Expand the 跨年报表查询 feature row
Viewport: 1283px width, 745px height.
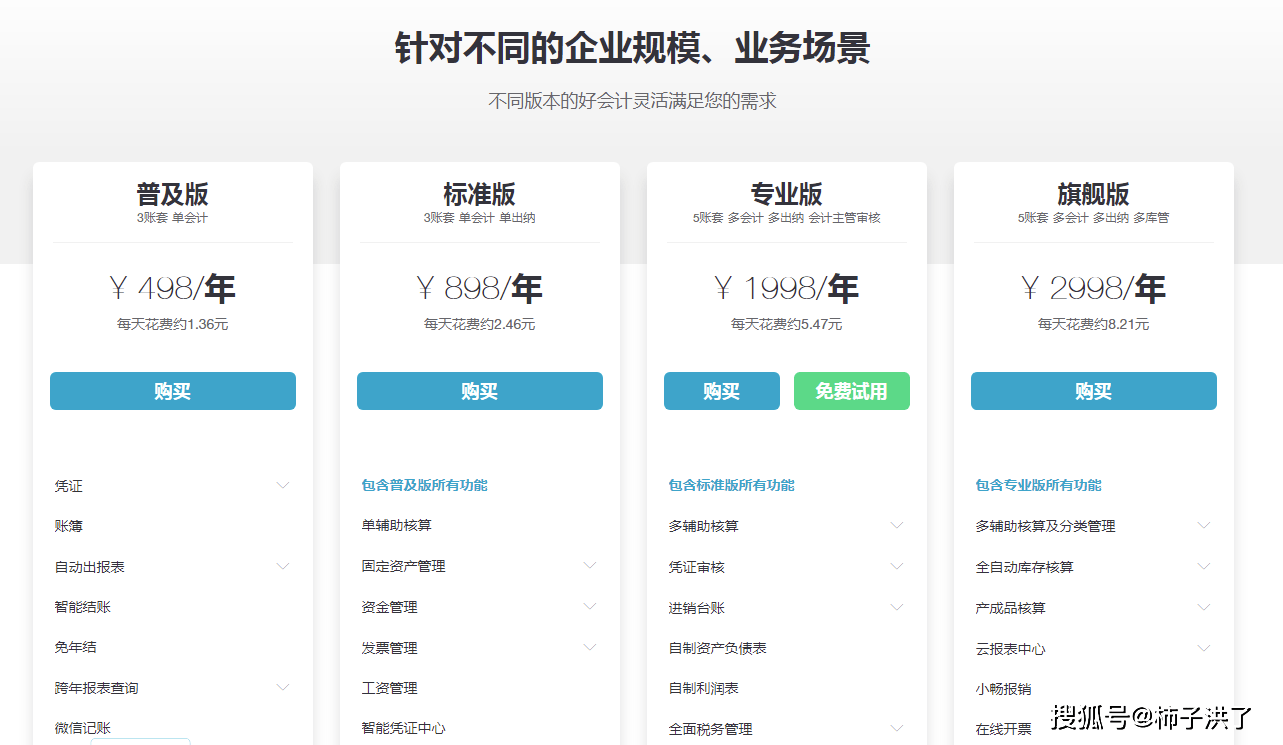[x=283, y=687]
